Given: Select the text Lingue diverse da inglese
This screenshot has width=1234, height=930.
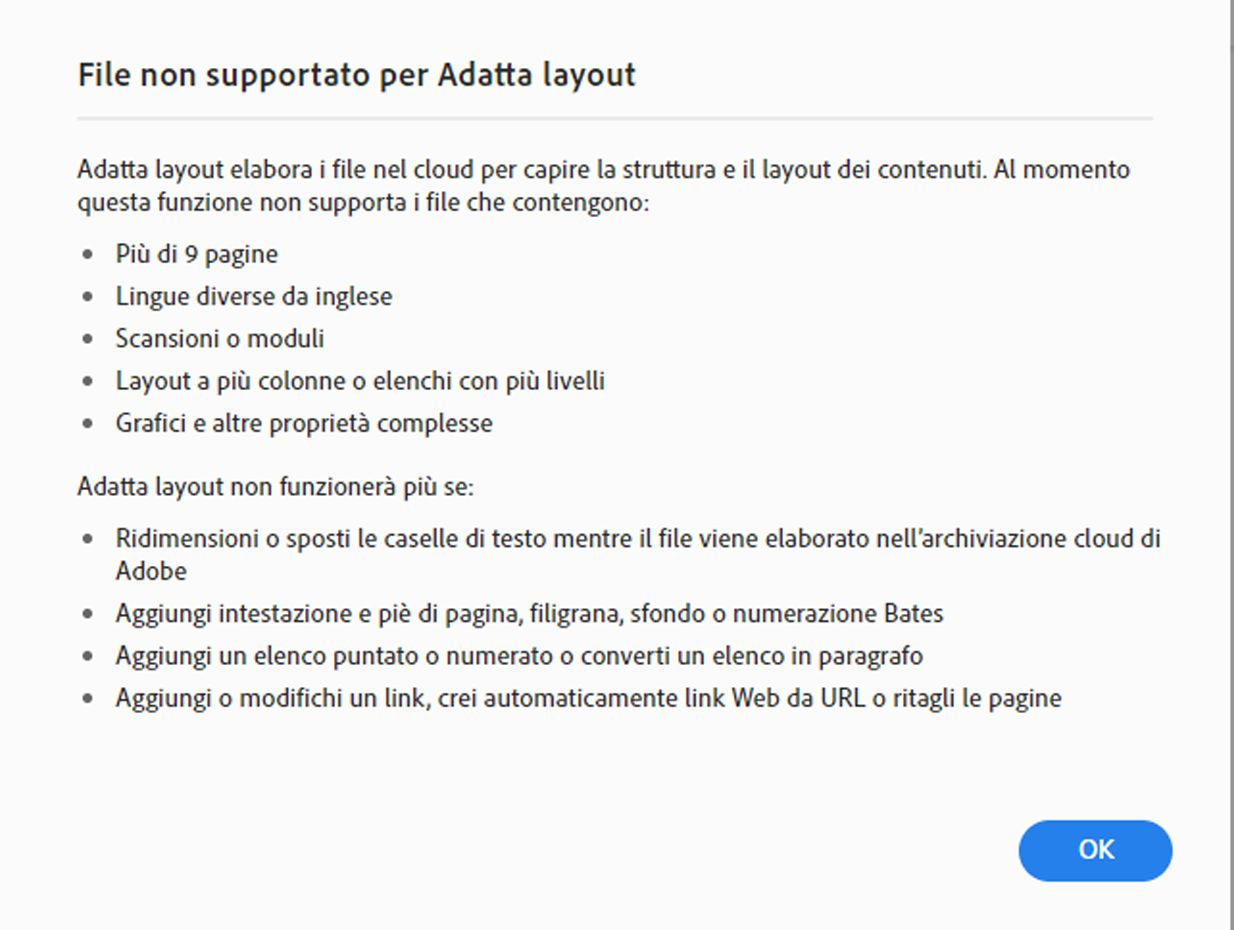Looking at the screenshot, I should click(255, 296).
